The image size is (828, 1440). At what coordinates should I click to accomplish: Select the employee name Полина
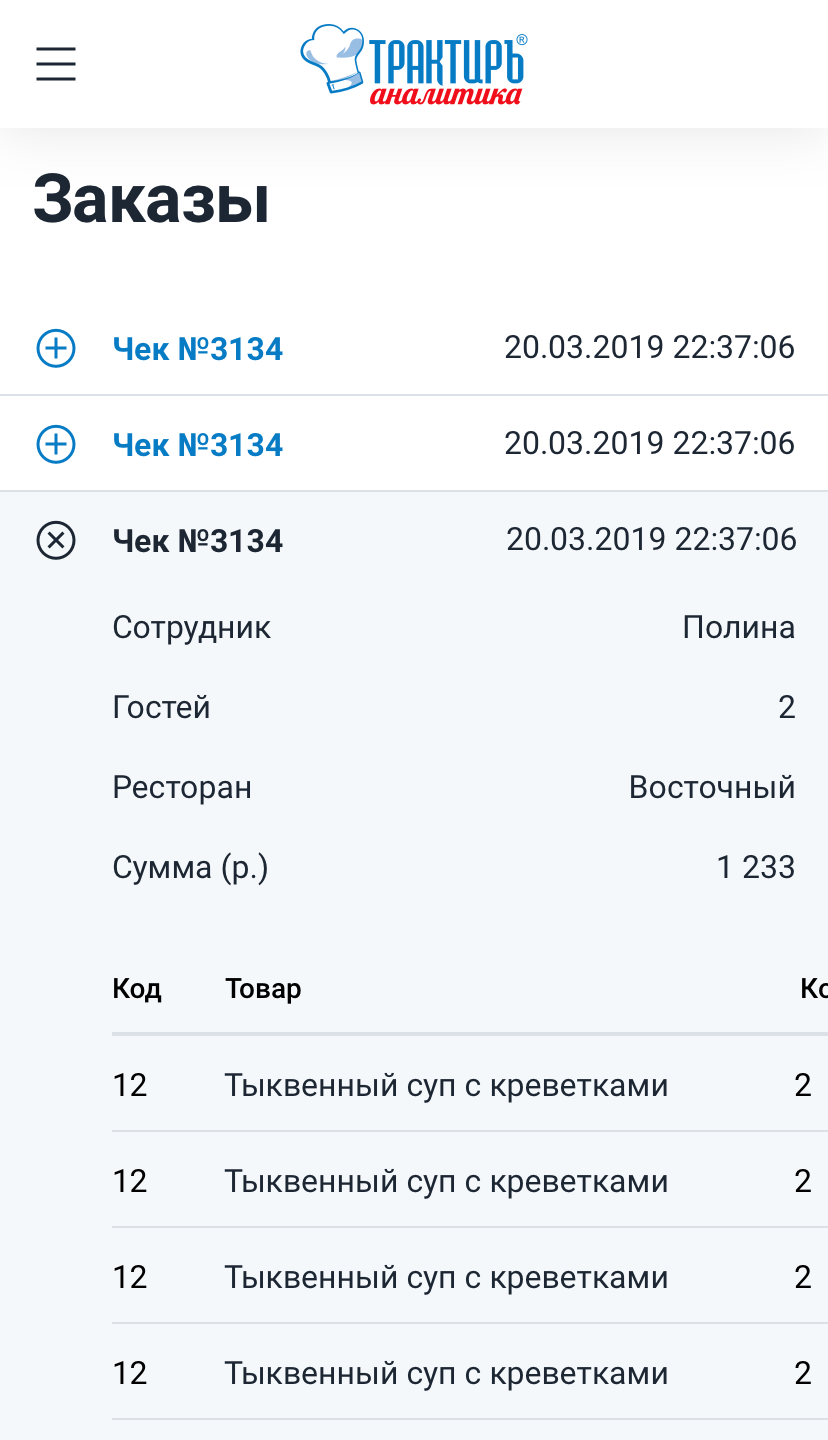(738, 628)
